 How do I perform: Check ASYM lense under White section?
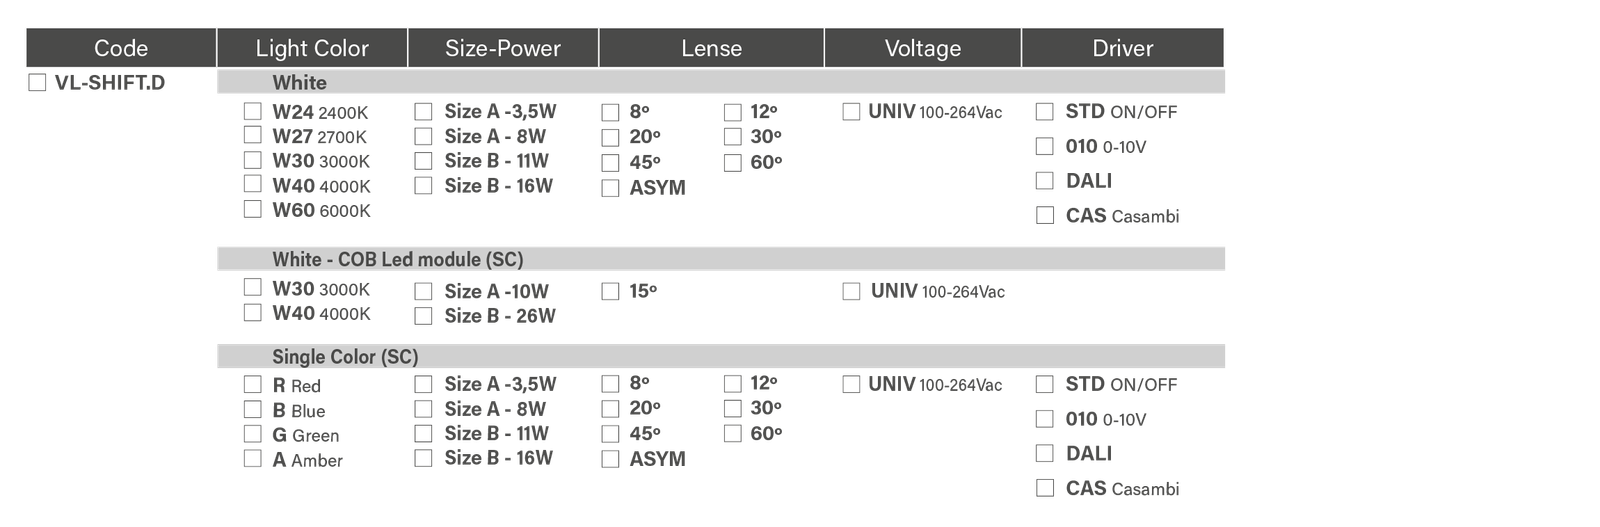pyautogui.click(x=610, y=188)
